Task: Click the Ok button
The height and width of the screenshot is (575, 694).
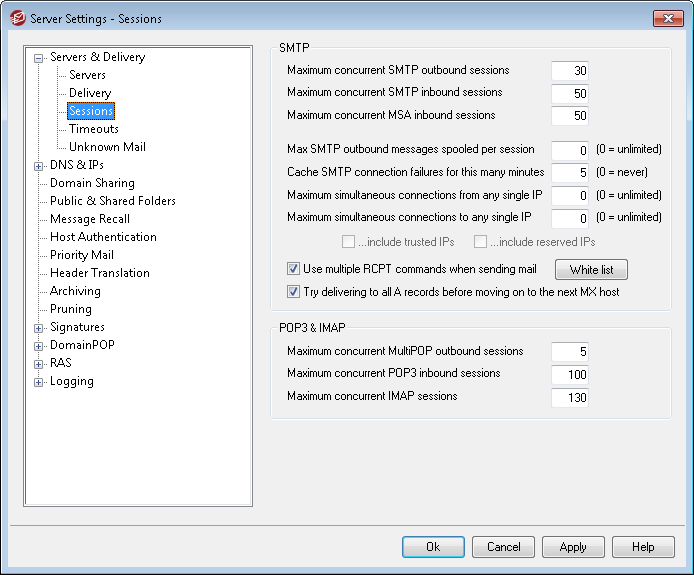Action: (x=433, y=547)
